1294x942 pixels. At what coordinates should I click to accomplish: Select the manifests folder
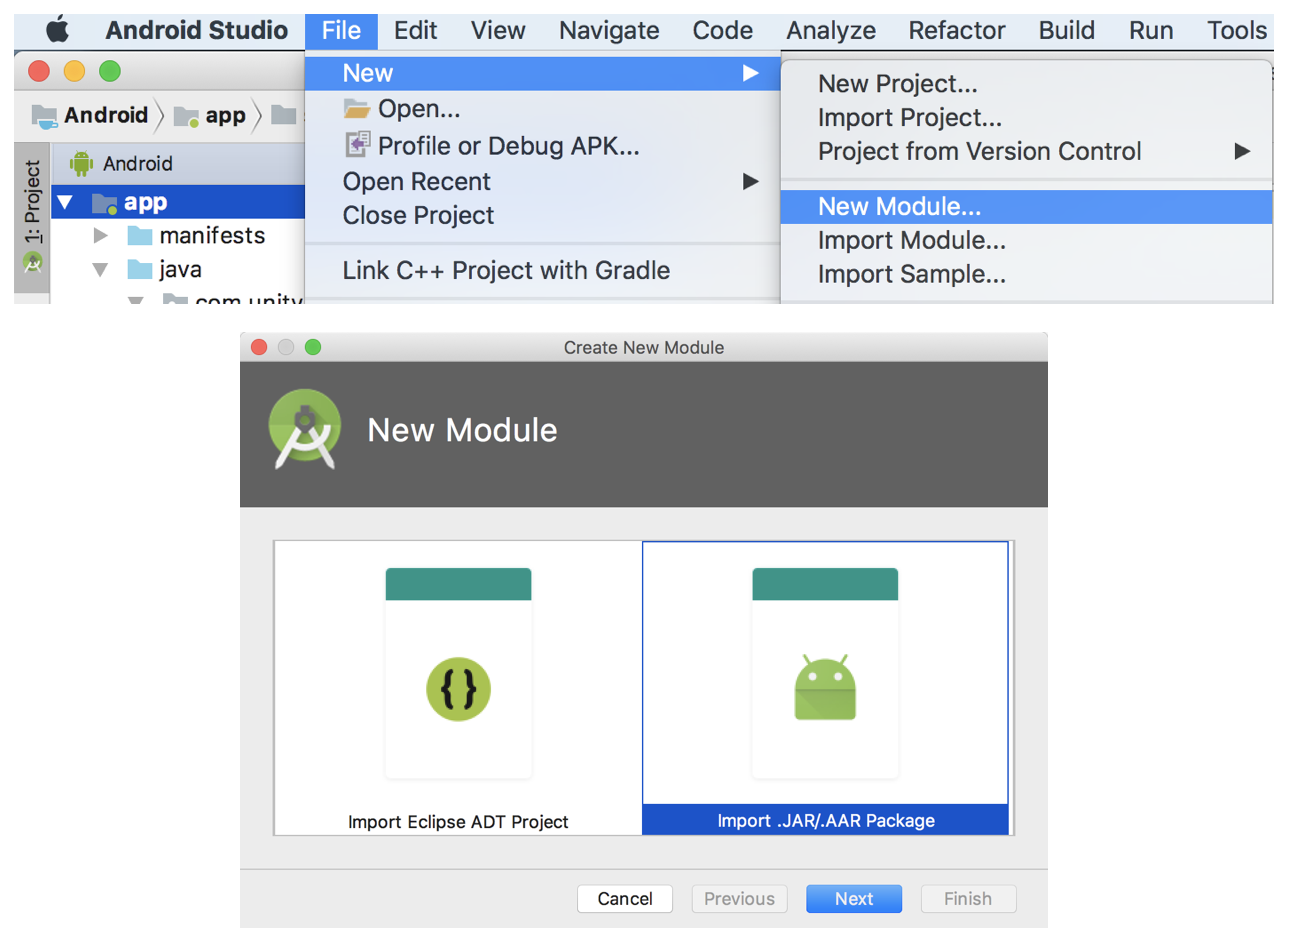pyautogui.click(x=212, y=235)
